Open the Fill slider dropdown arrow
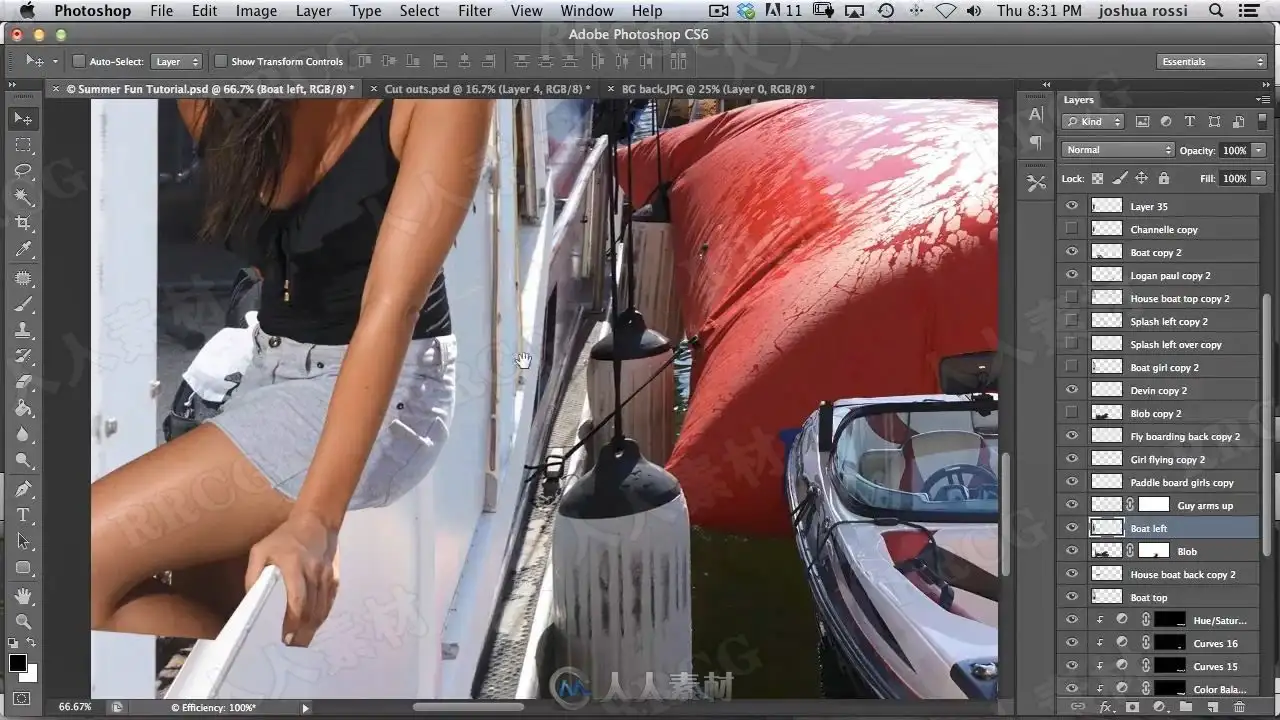Screen dimensions: 1280x720 [x=1258, y=178]
